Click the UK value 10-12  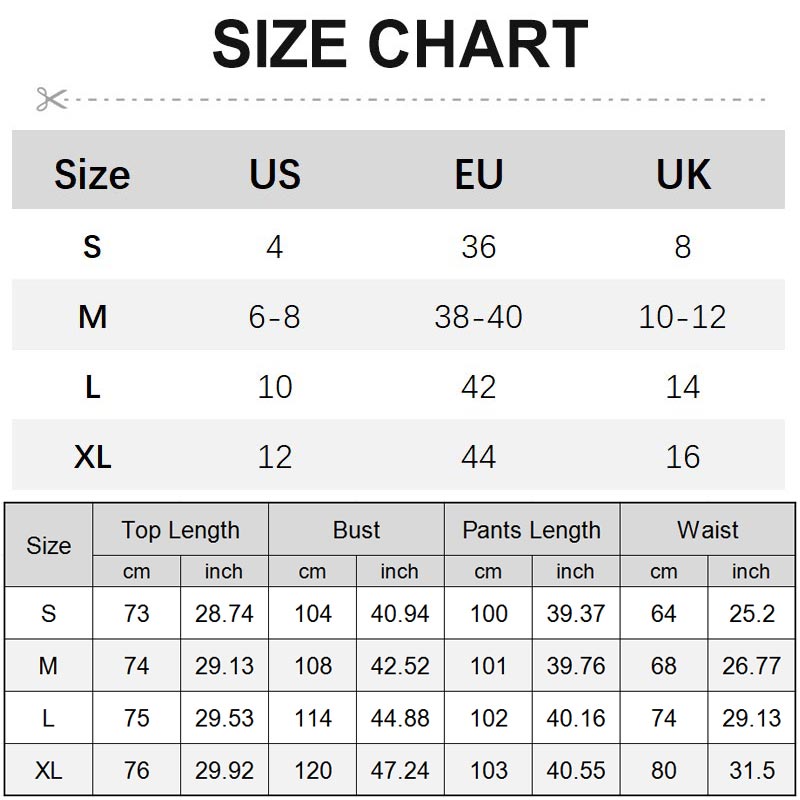[x=683, y=317]
